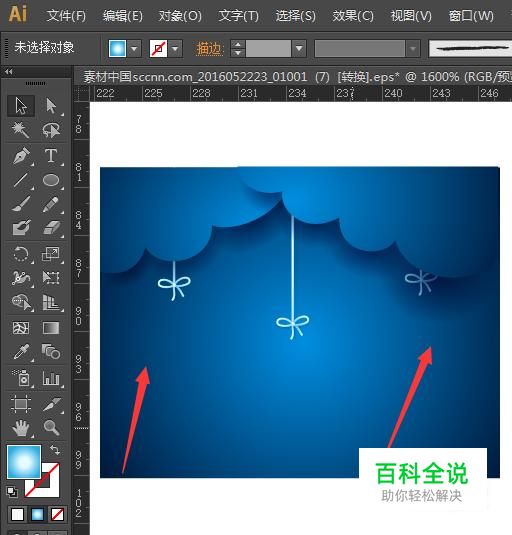The image size is (512, 535).
Task: Pick the Slice tool
Action: [51, 404]
